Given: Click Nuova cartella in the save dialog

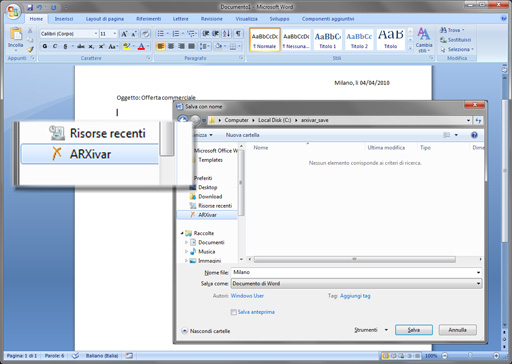Looking at the screenshot, I should (x=242, y=135).
